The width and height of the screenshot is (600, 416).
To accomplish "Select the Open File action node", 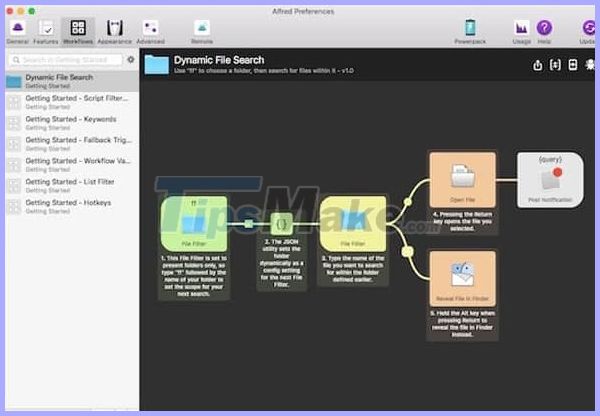I will 463,180.
